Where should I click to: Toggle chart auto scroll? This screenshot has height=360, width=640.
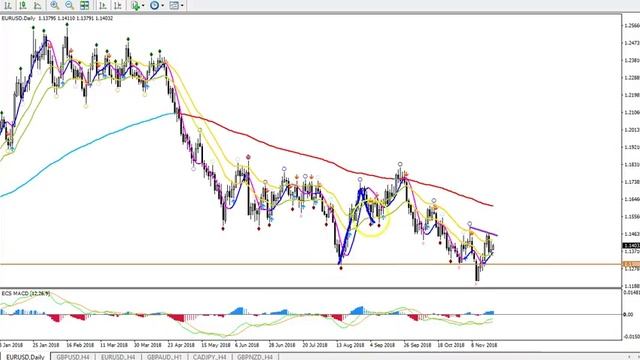103,5
